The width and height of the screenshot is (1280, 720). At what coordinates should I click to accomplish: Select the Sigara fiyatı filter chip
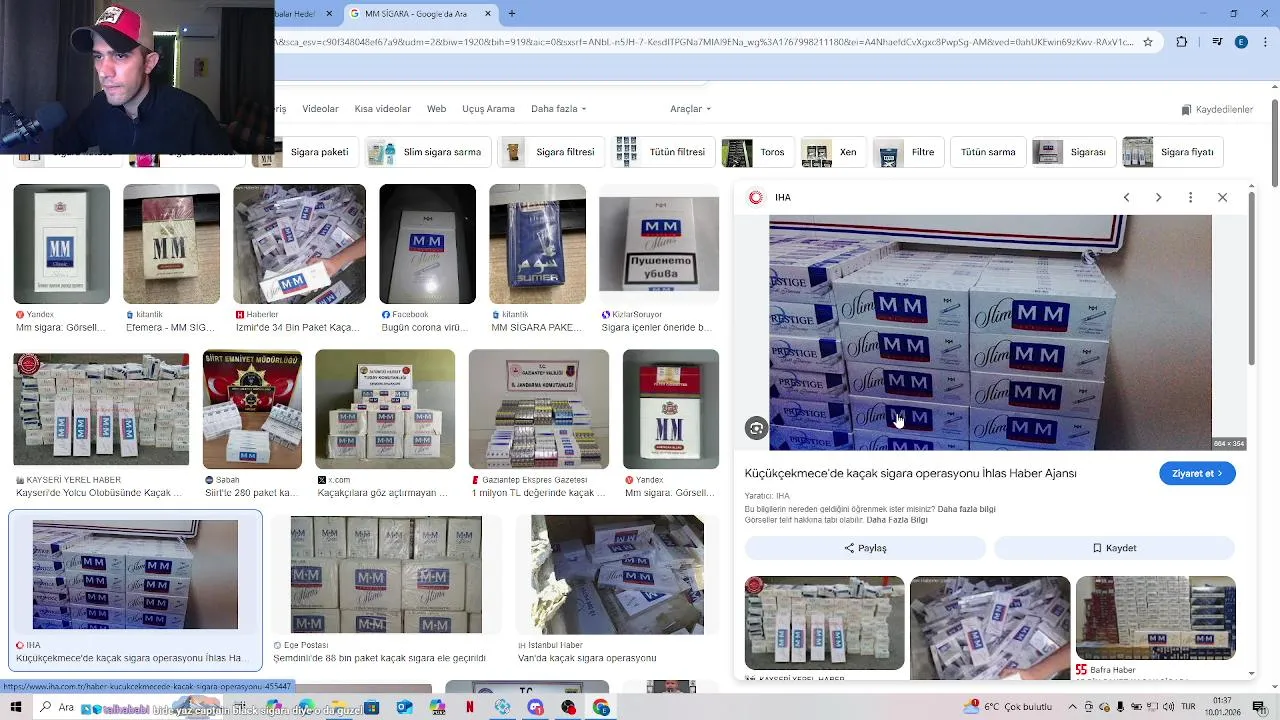1172,152
